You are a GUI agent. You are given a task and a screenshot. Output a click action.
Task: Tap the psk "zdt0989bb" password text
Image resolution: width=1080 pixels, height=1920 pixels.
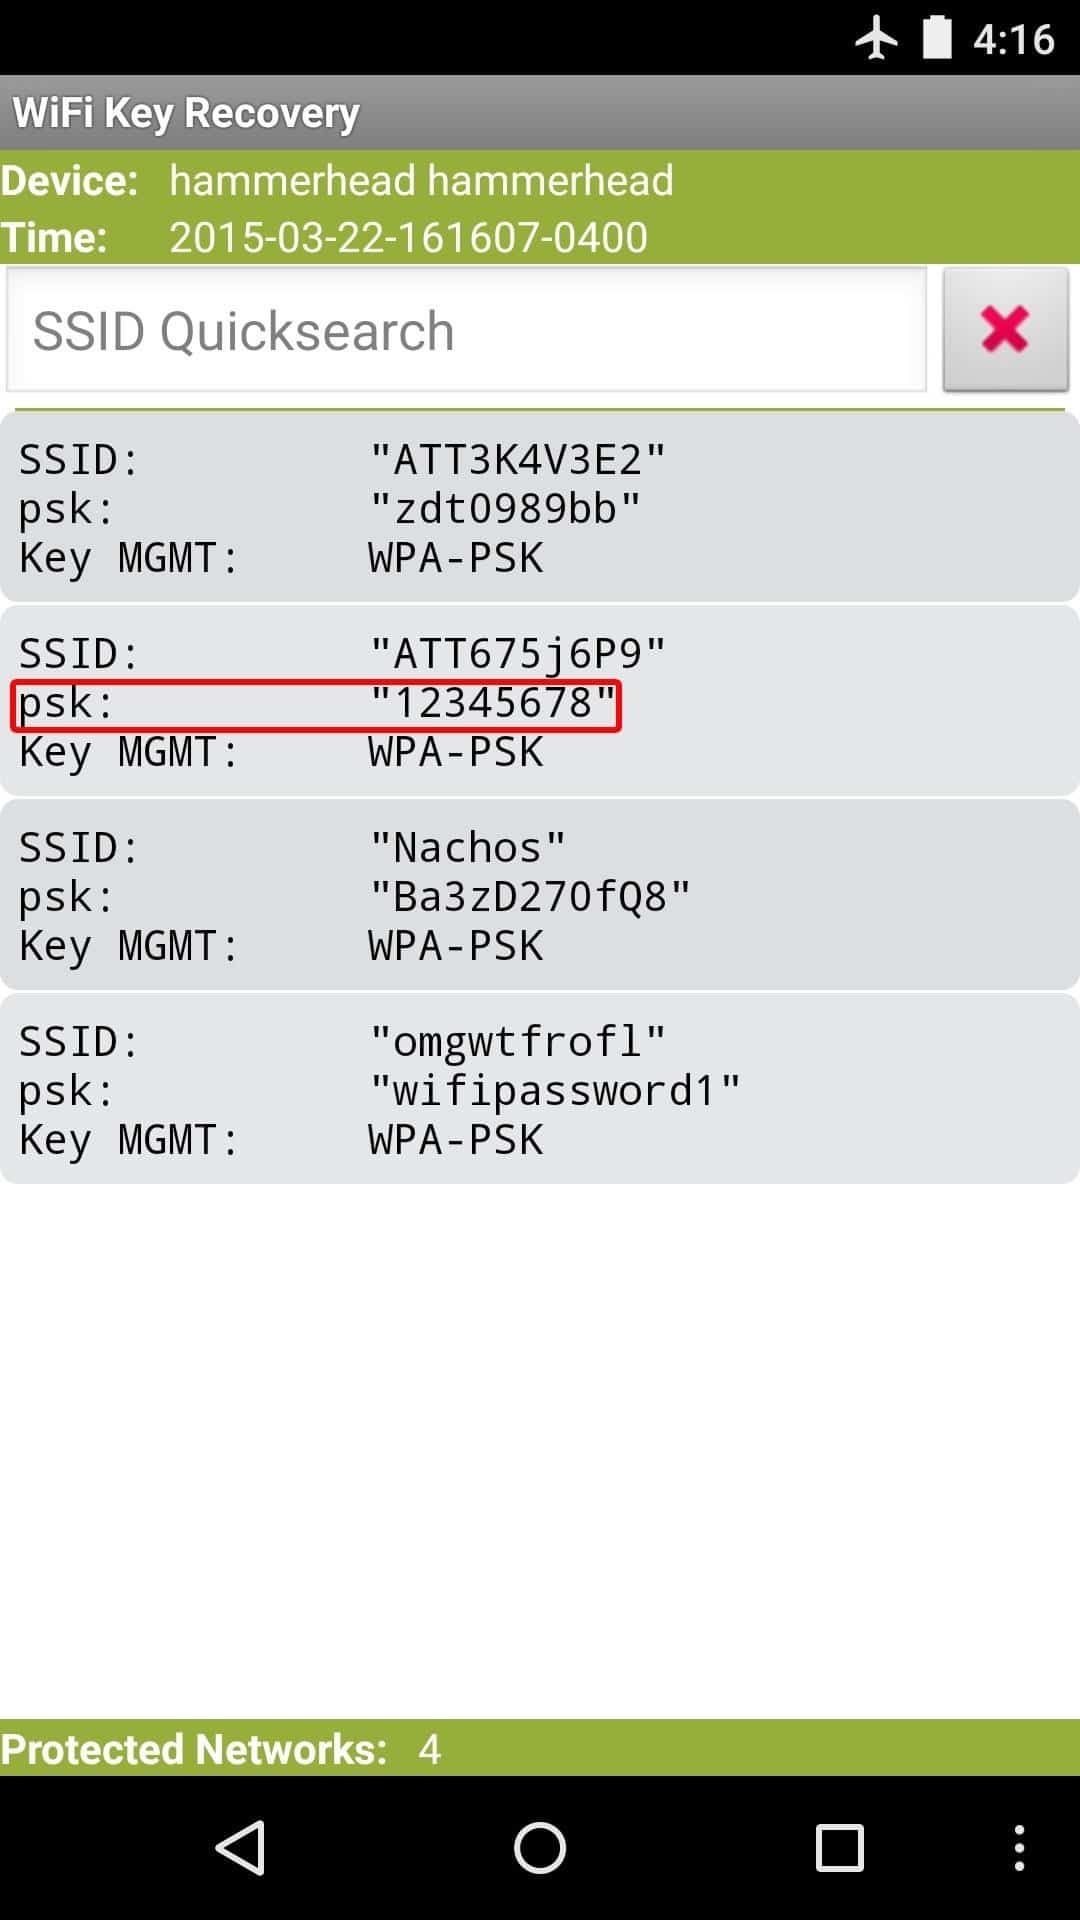click(x=505, y=509)
